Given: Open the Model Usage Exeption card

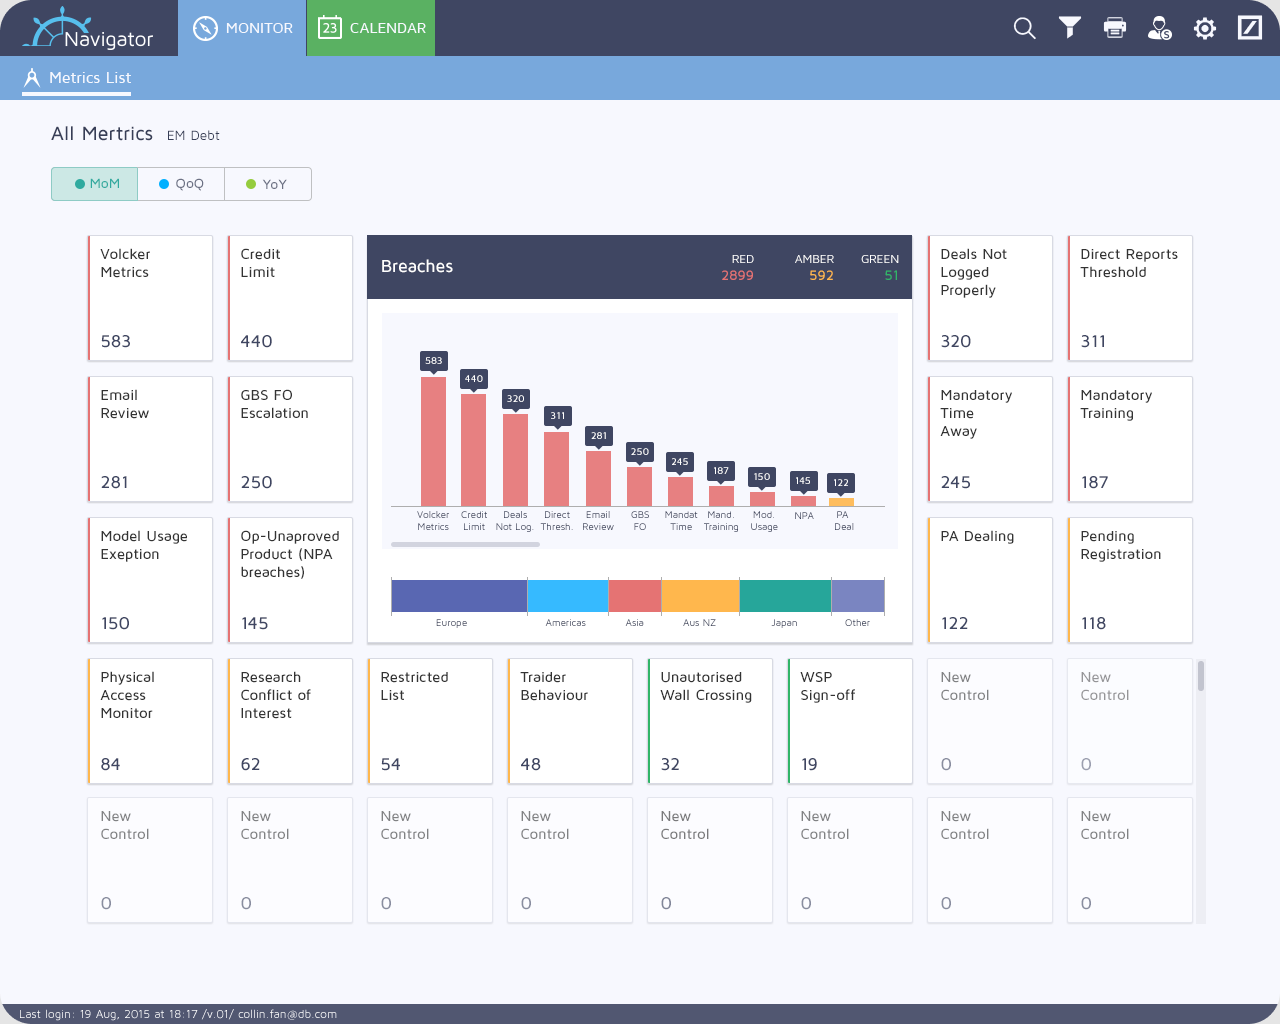Looking at the screenshot, I should tap(150, 580).
